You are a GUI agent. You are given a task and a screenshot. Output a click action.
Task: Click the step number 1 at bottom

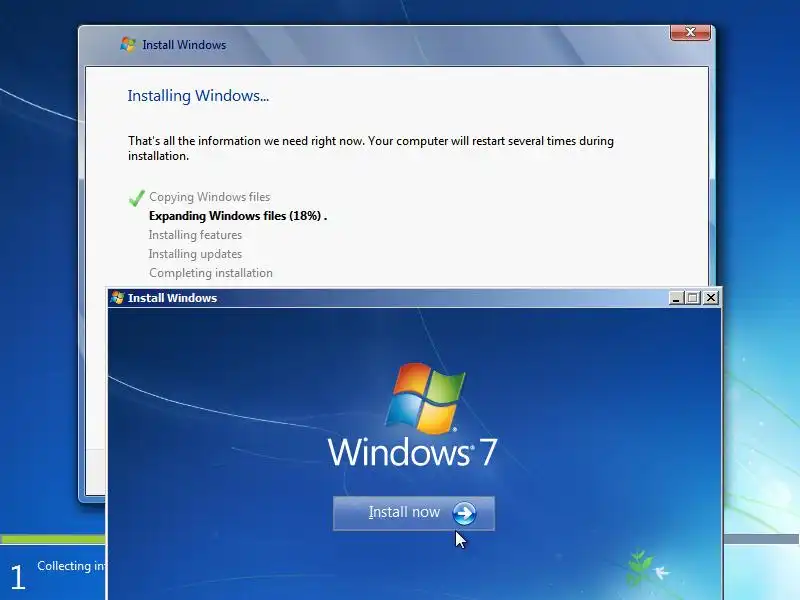tap(18, 577)
